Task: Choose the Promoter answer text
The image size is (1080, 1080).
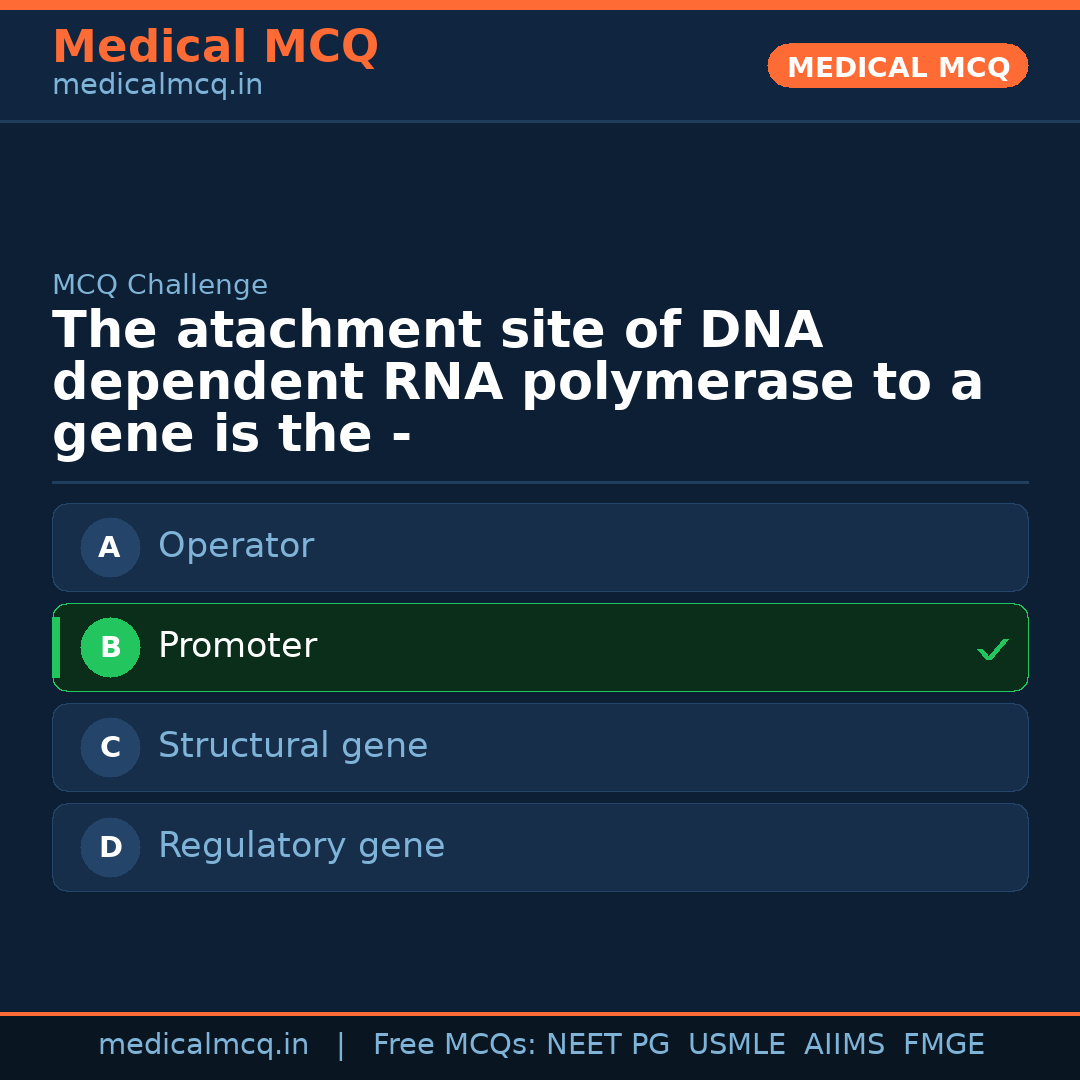Action: click(x=237, y=646)
